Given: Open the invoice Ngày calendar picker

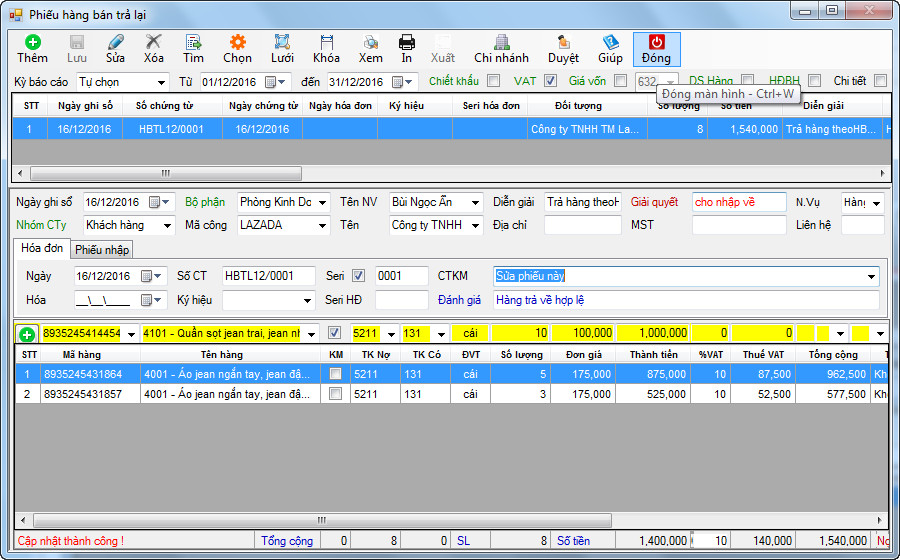Looking at the screenshot, I should coord(152,276).
